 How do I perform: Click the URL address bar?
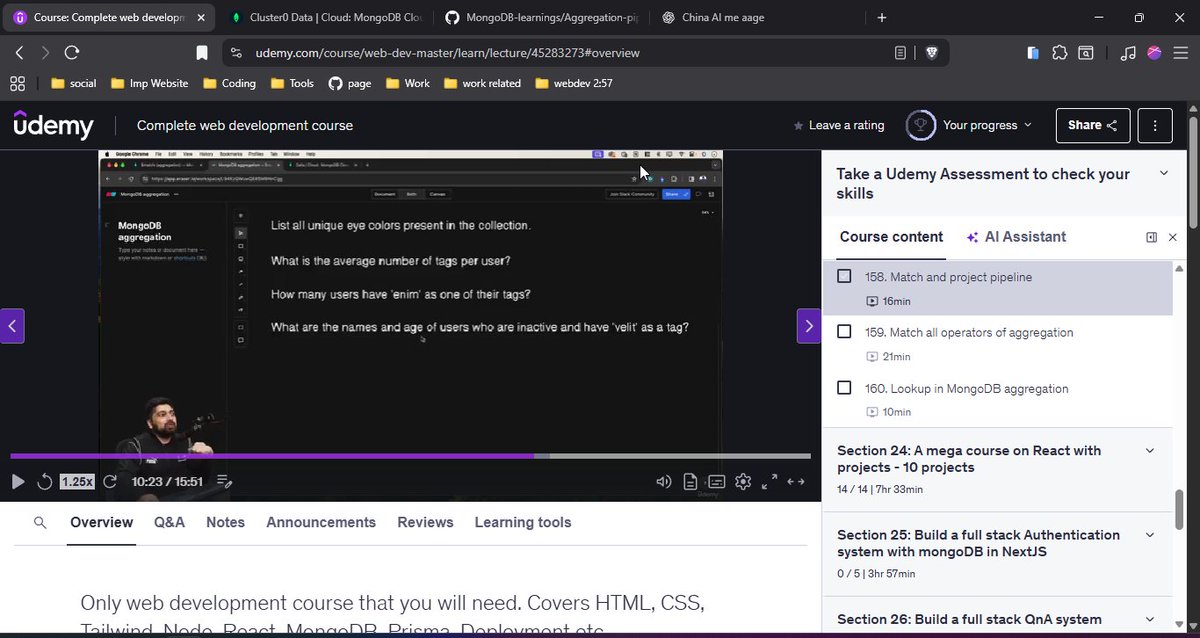(560, 53)
